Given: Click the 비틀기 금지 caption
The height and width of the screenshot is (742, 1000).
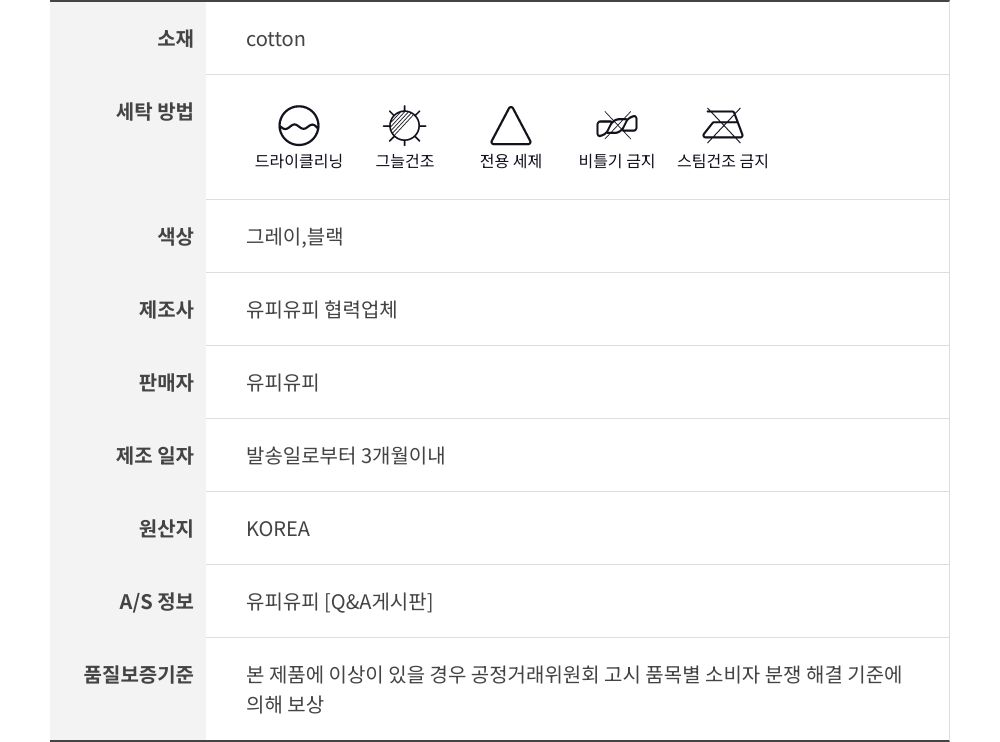Looking at the screenshot, I should pos(616,161).
